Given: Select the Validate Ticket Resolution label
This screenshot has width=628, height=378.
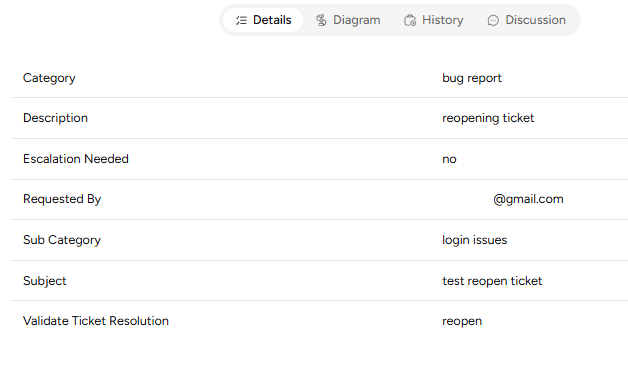Looking at the screenshot, I should point(96,321).
